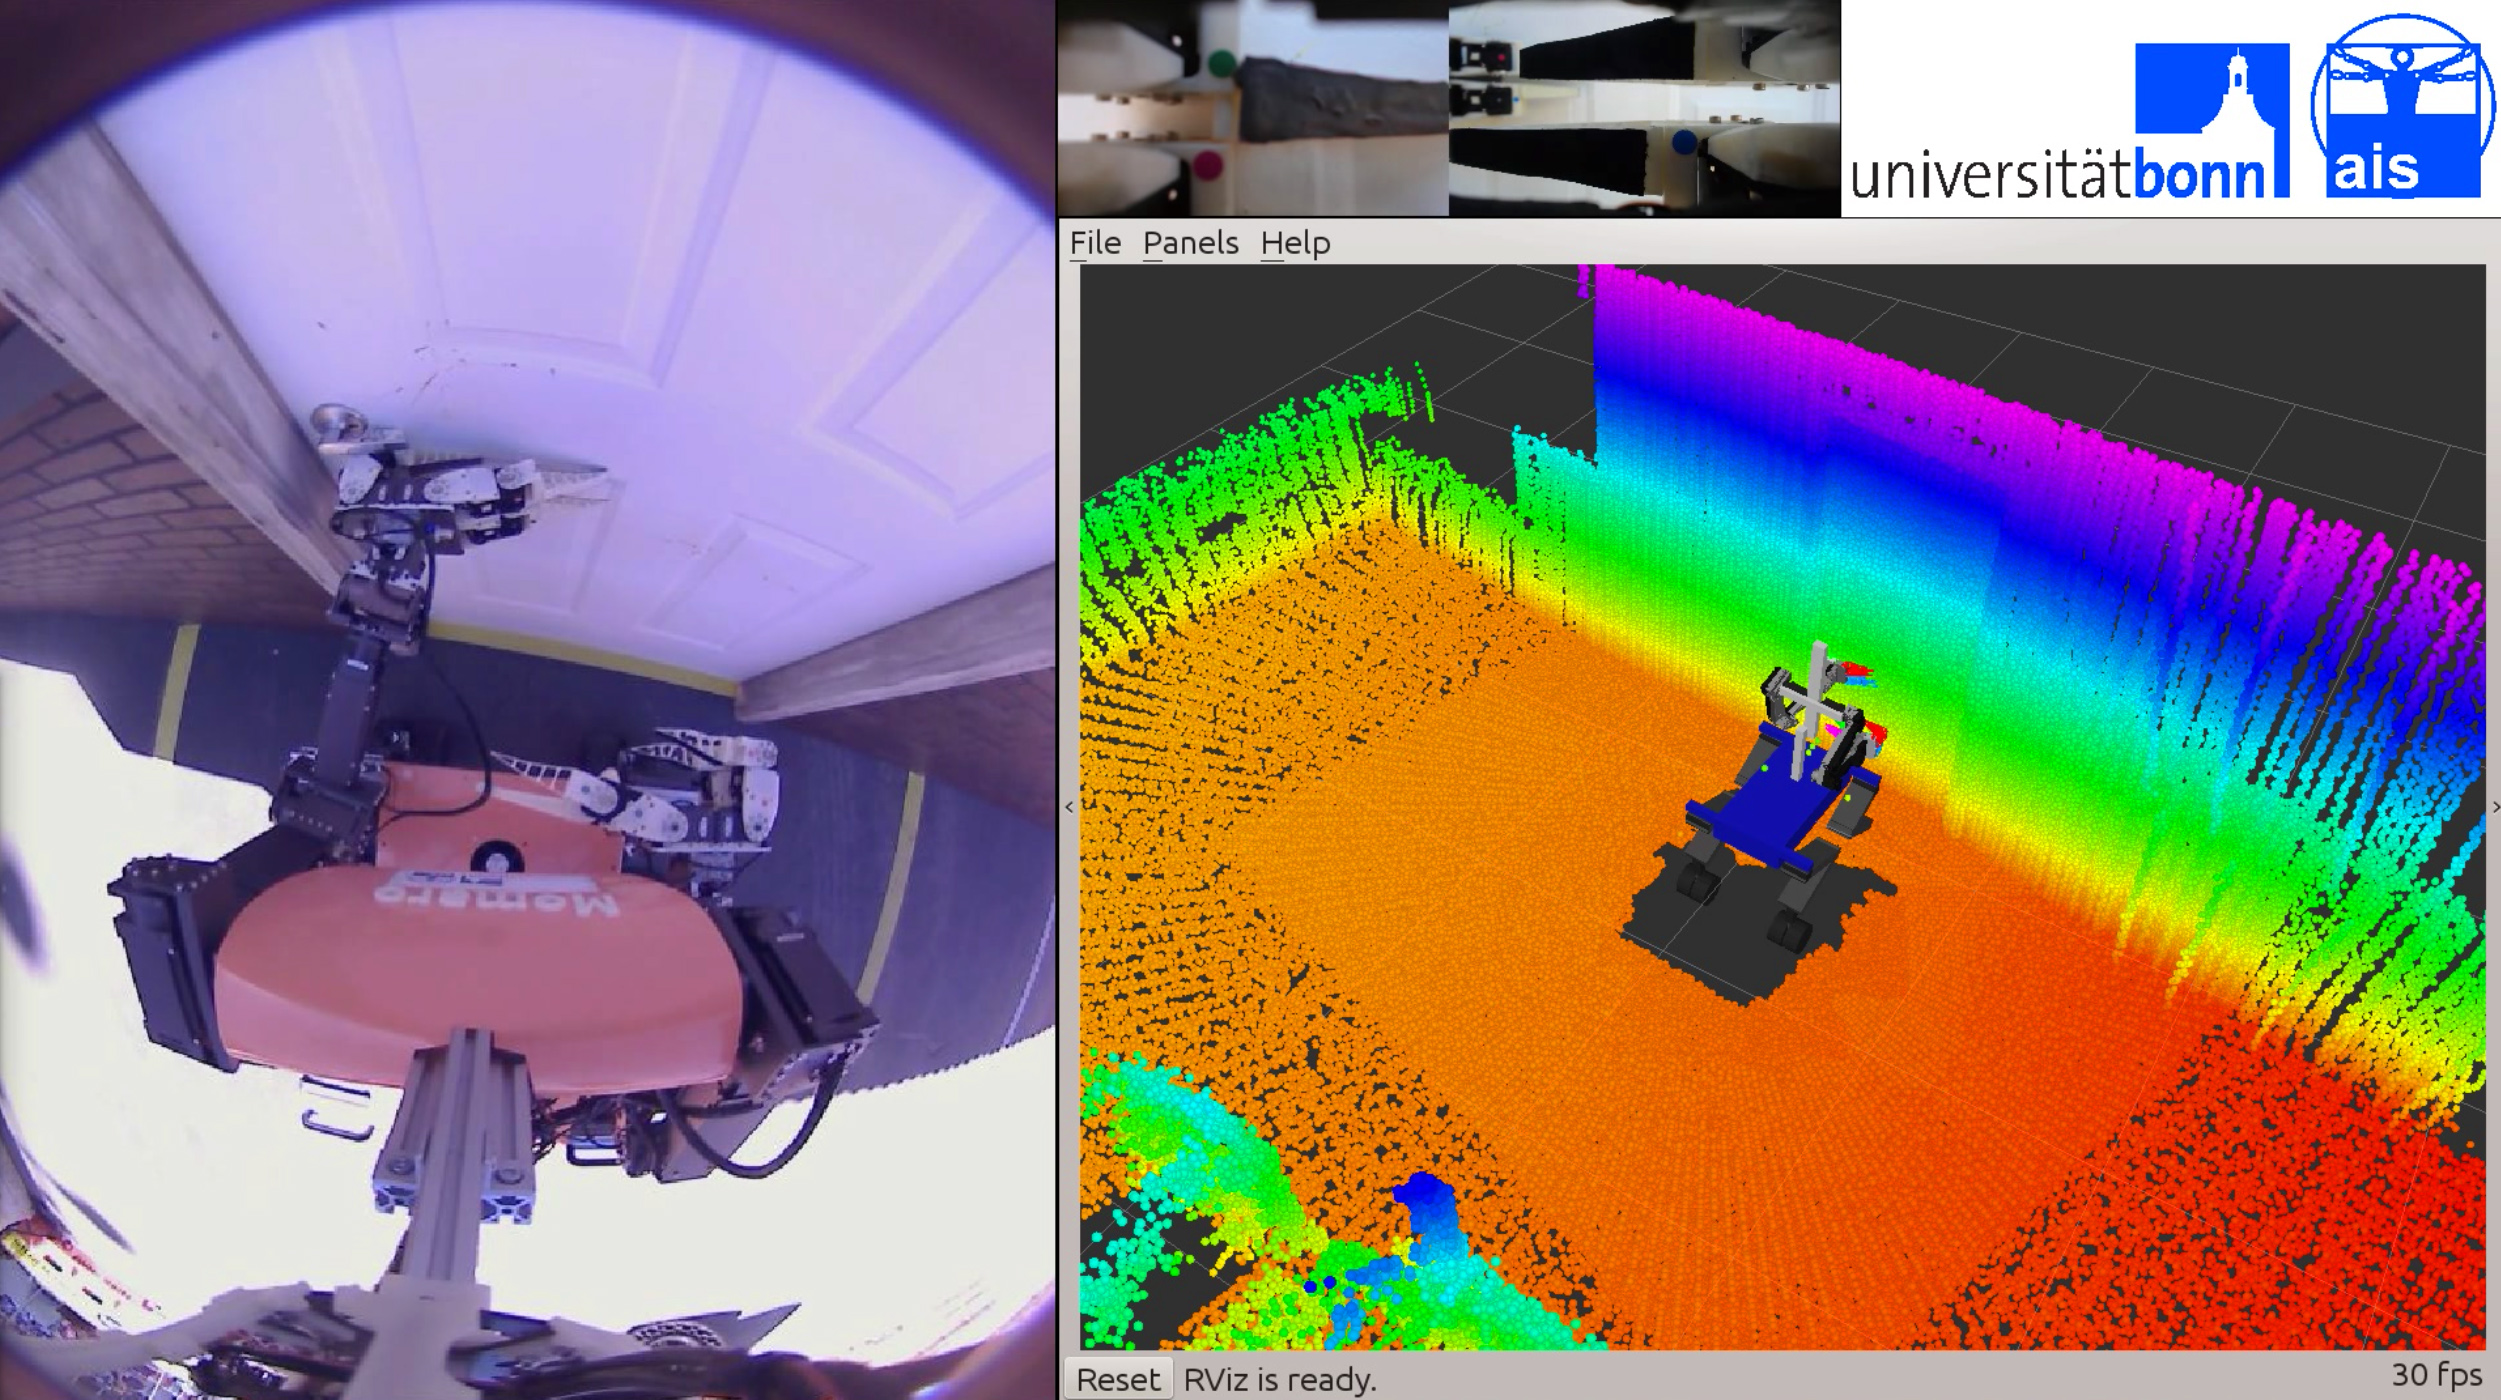2501x1400 pixels.
Task: Click the Reset button in RViz
Action: tap(1118, 1379)
